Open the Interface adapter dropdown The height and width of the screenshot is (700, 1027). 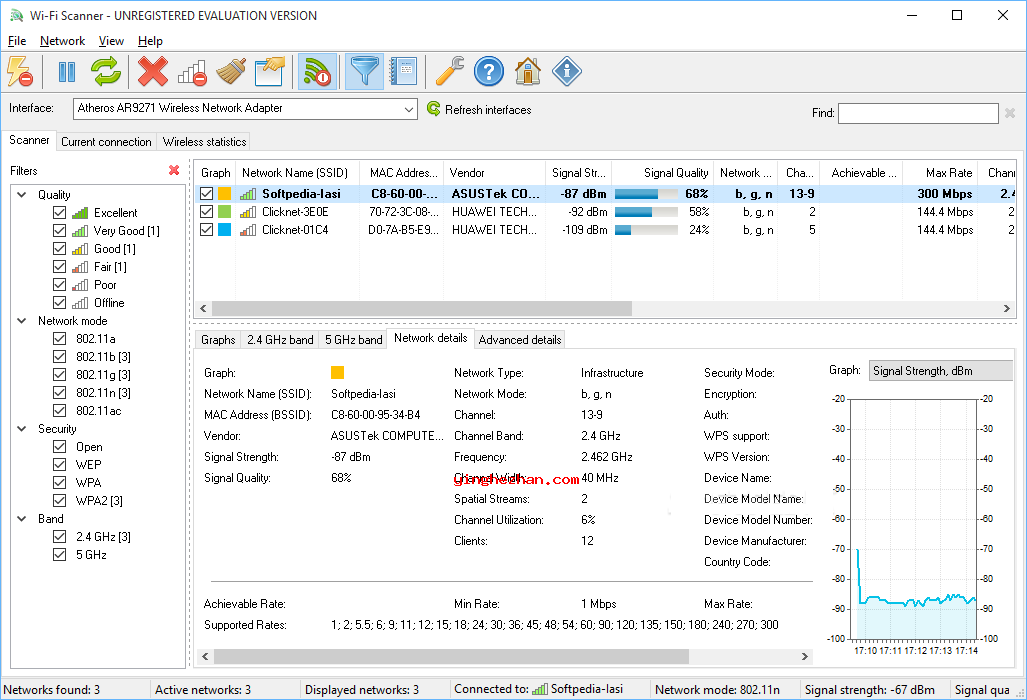pyautogui.click(x=245, y=109)
